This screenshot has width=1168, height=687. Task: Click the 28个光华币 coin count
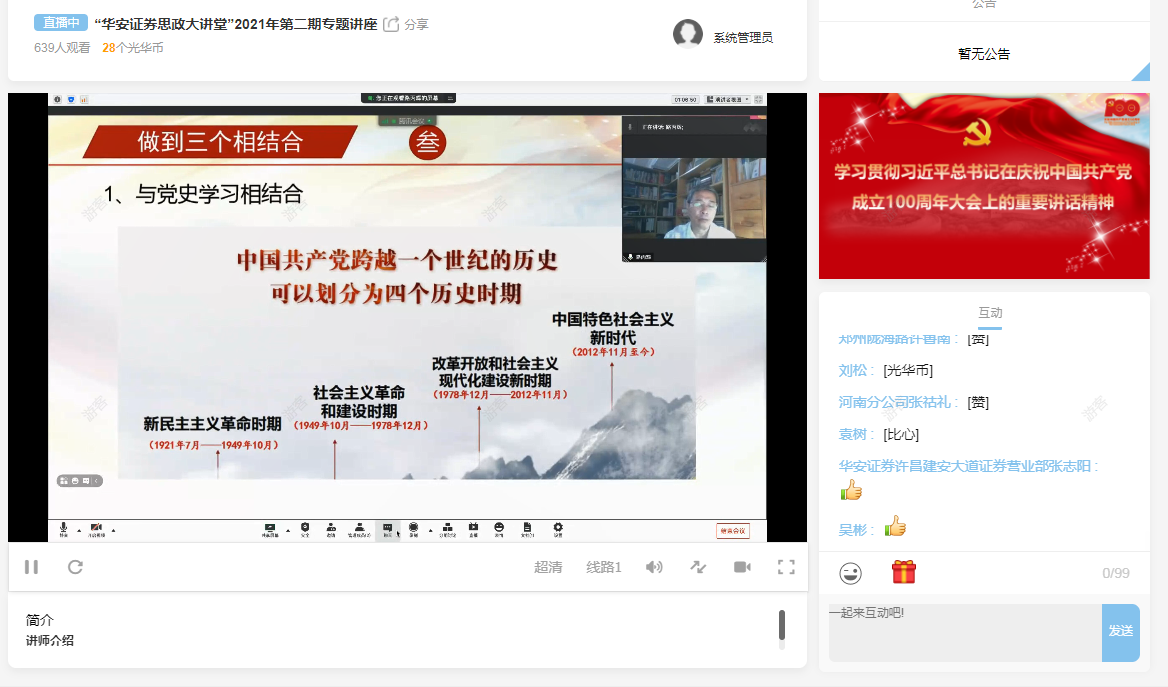133,48
